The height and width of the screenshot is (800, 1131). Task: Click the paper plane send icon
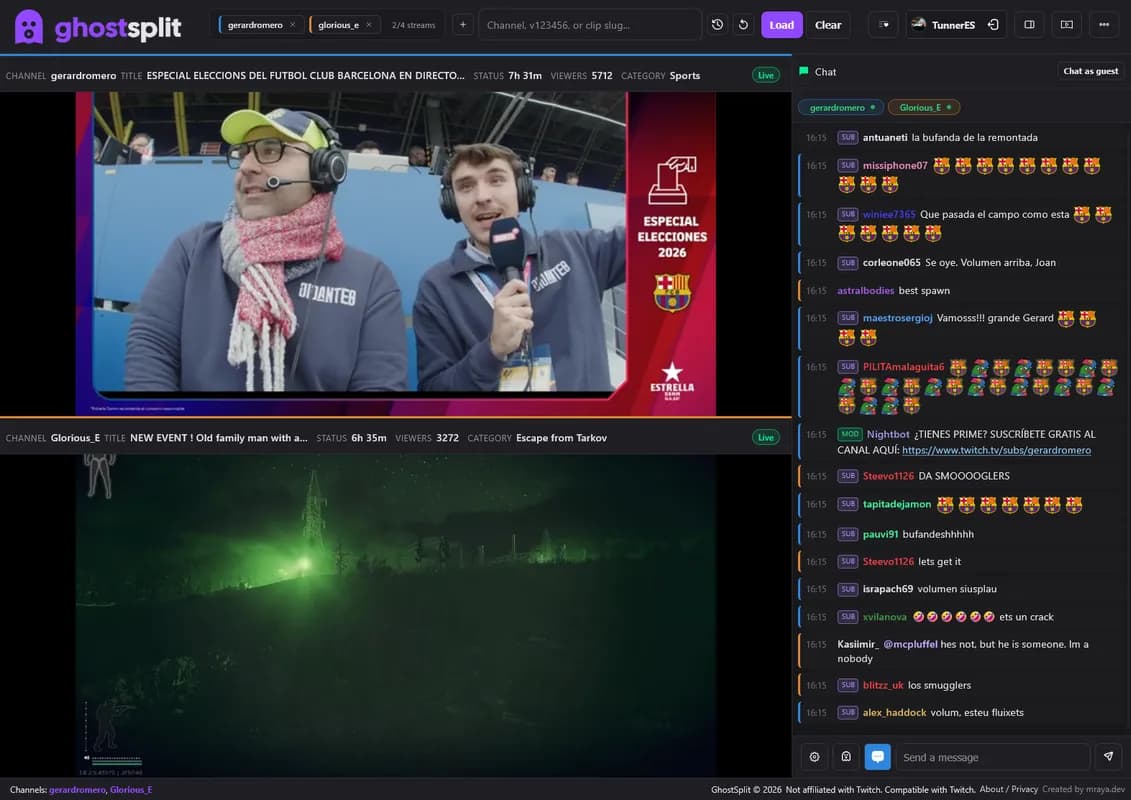coord(1108,756)
